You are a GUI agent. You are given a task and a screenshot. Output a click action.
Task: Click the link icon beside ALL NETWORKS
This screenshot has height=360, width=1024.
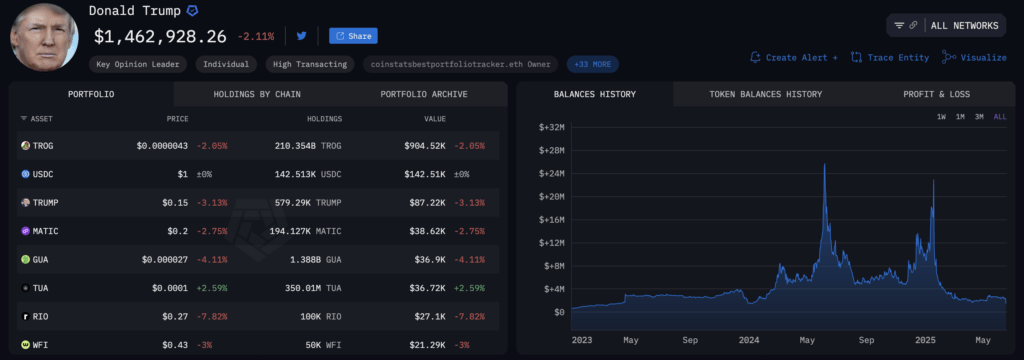click(x=913, y=25)
